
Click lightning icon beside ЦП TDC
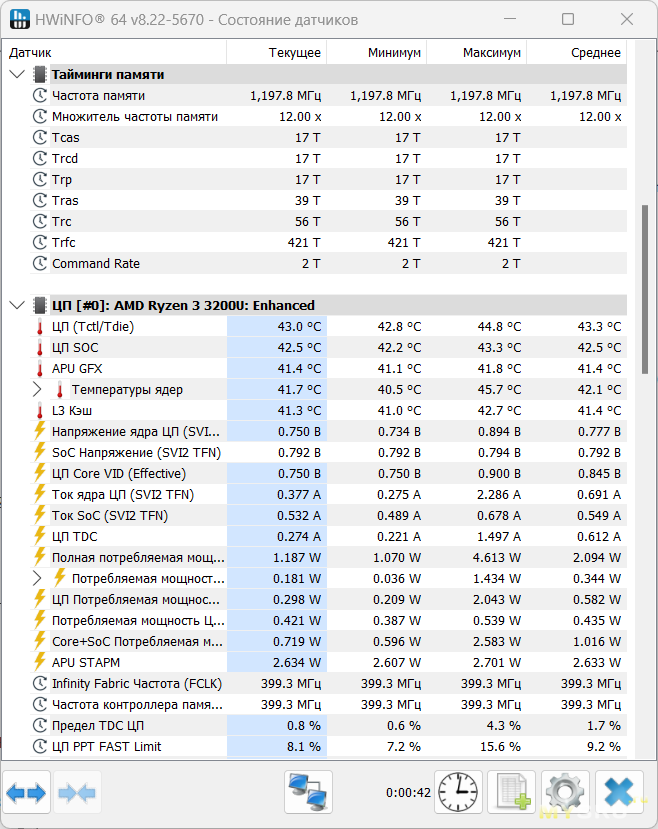click(40, 536)
